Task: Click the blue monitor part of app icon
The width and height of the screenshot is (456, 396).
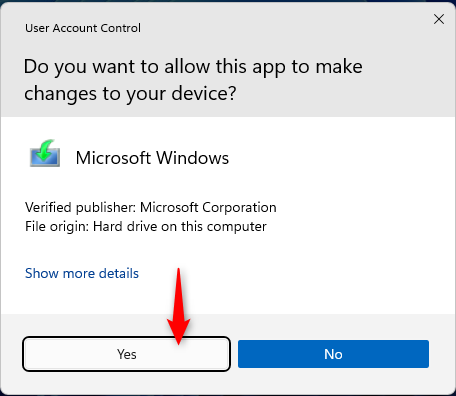Action: [45, 158]
